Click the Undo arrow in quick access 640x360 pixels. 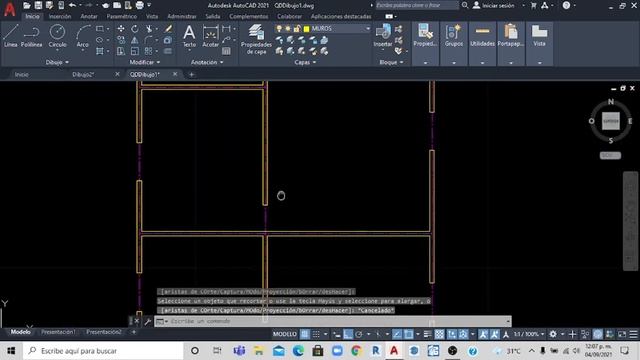click(72, 5)
